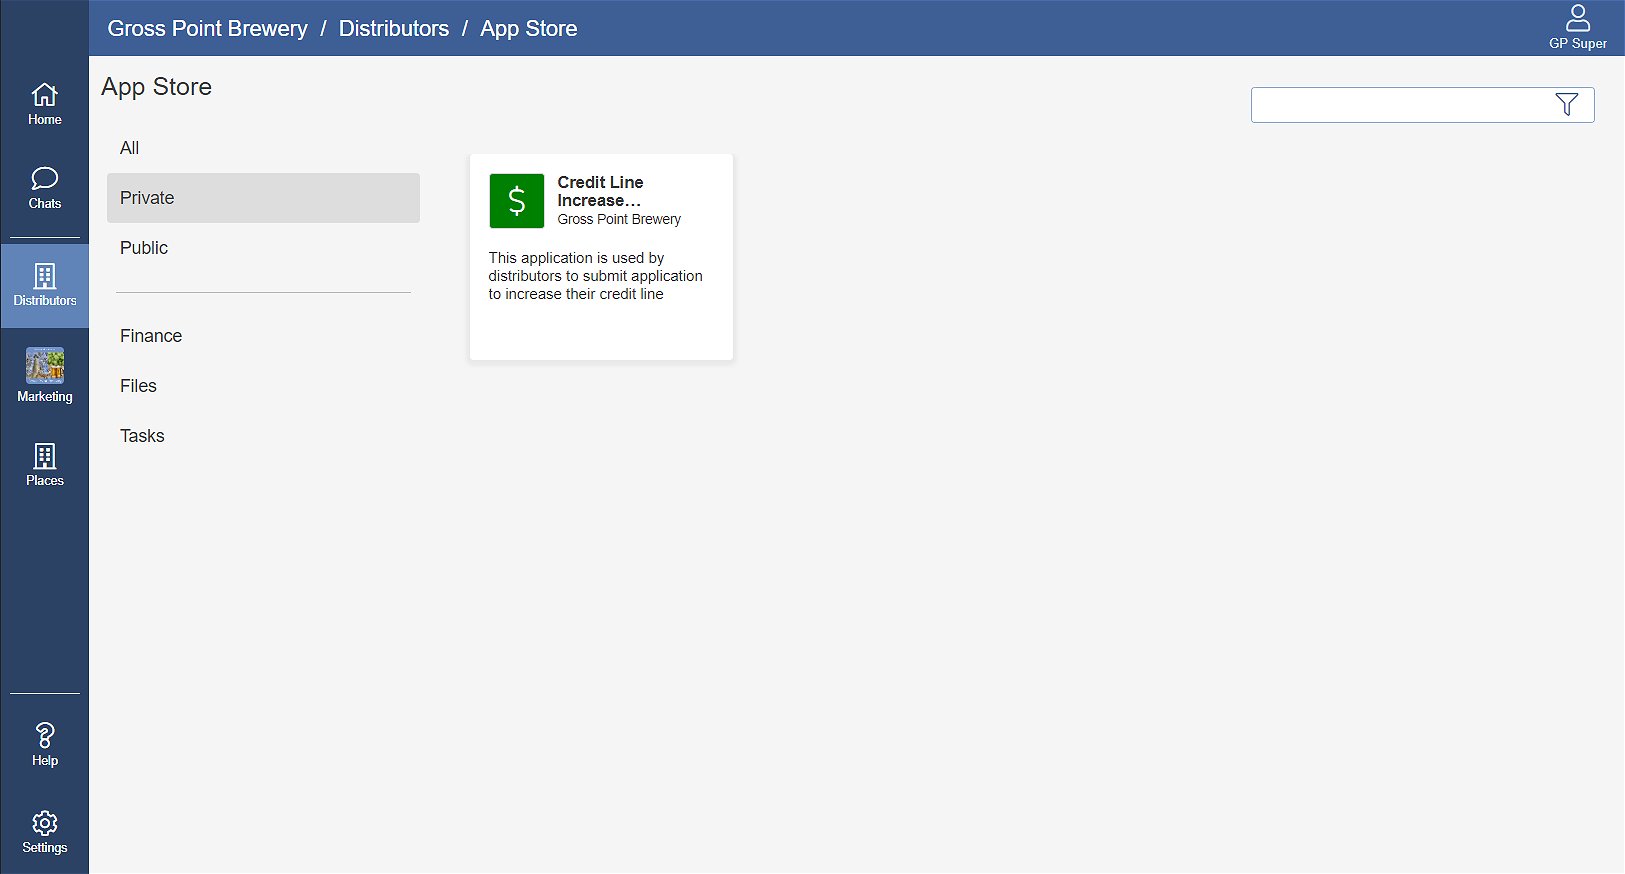Click the filter funnel icon
The image size is (1625, 874).
tap(1567, 104)
